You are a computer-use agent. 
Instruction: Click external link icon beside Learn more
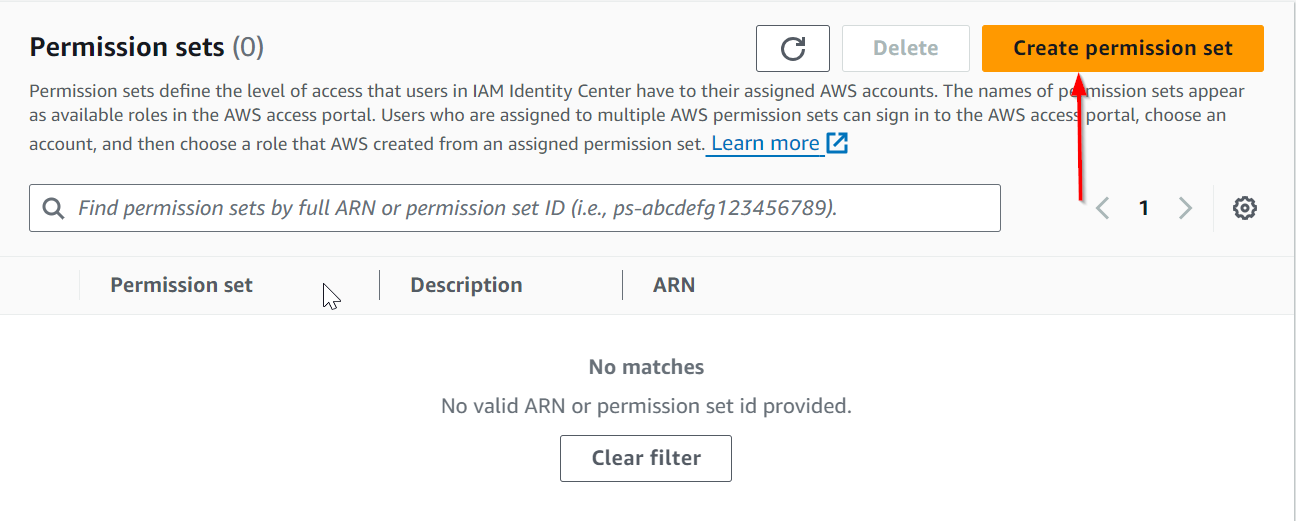837,143
